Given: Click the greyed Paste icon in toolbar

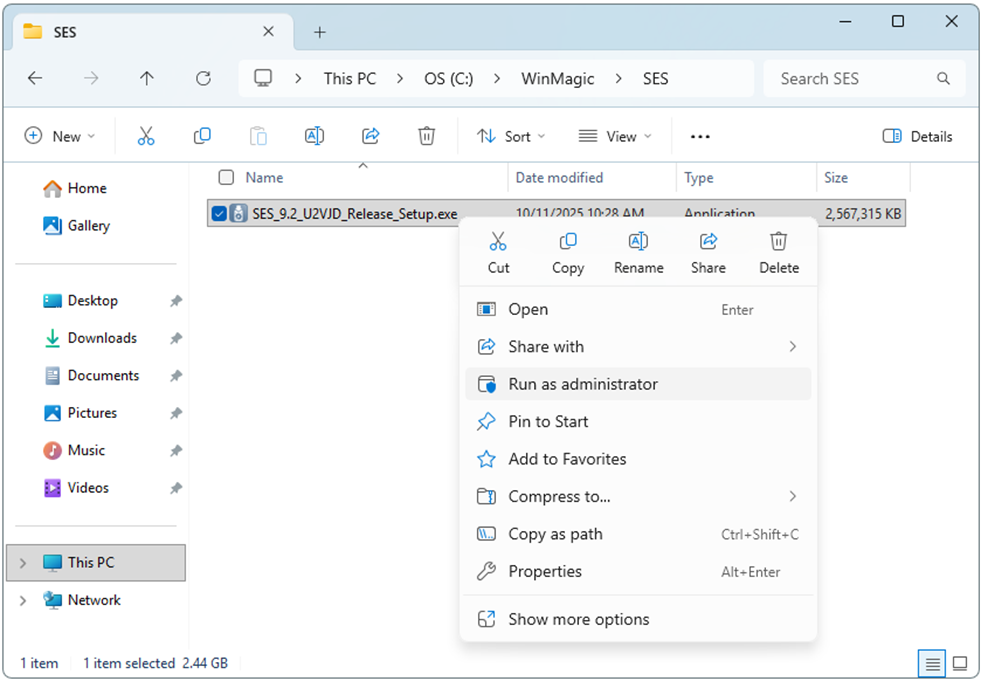Looking at the screenshot, I should point(258,136).
